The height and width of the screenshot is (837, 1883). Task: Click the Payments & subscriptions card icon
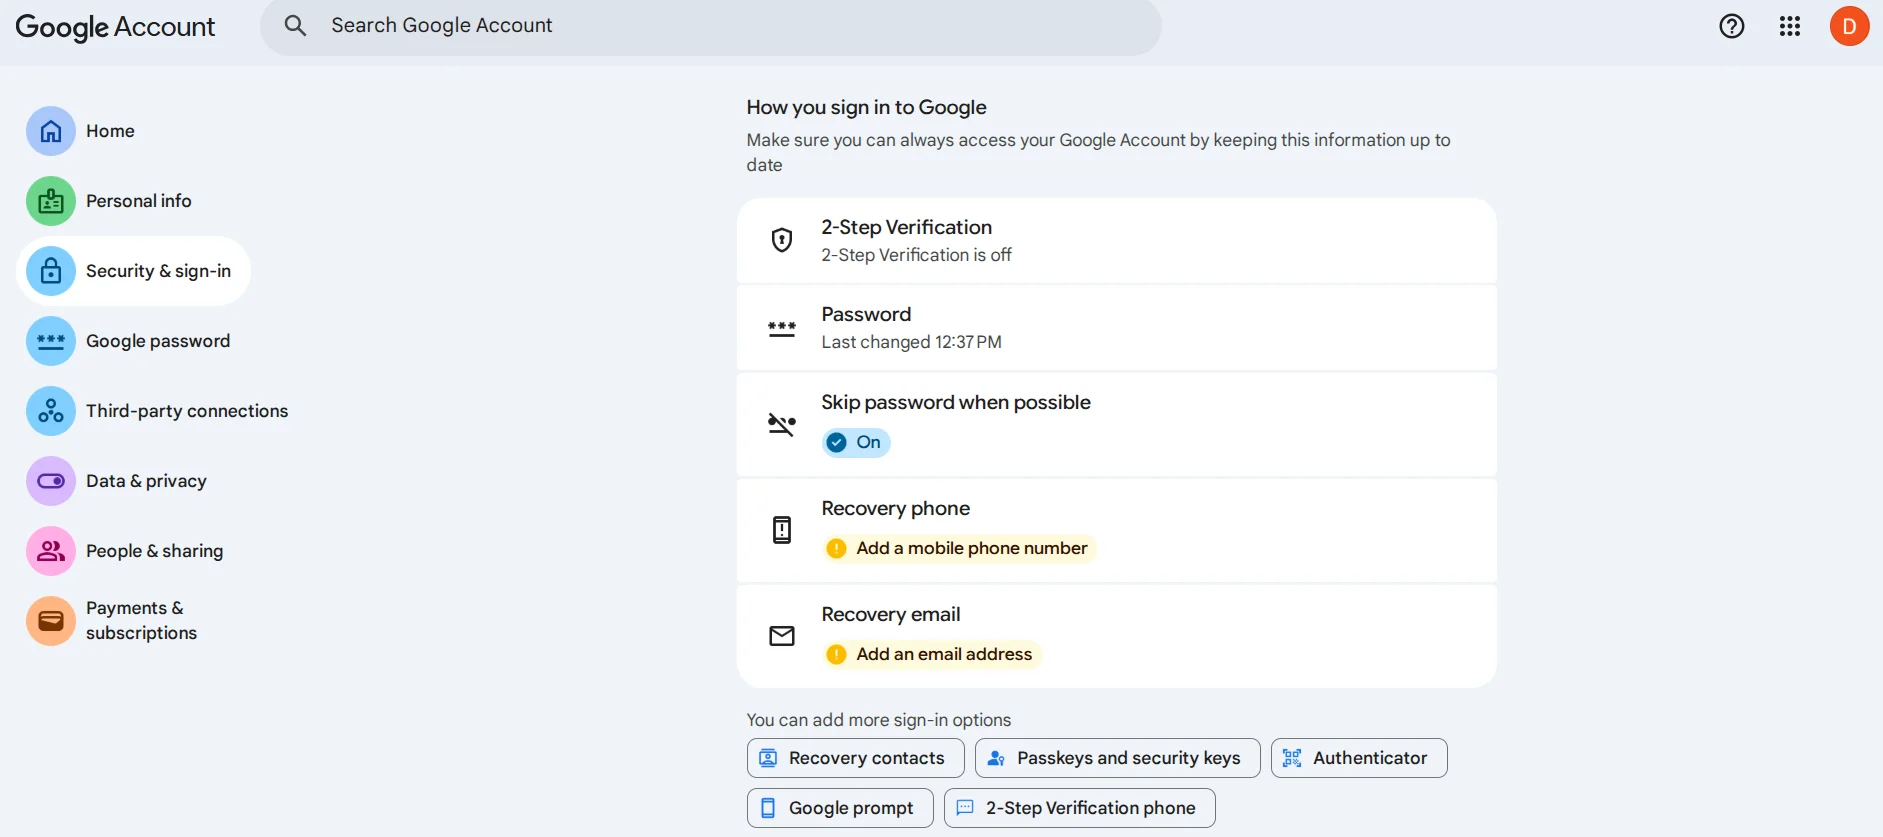click(51, 621)
